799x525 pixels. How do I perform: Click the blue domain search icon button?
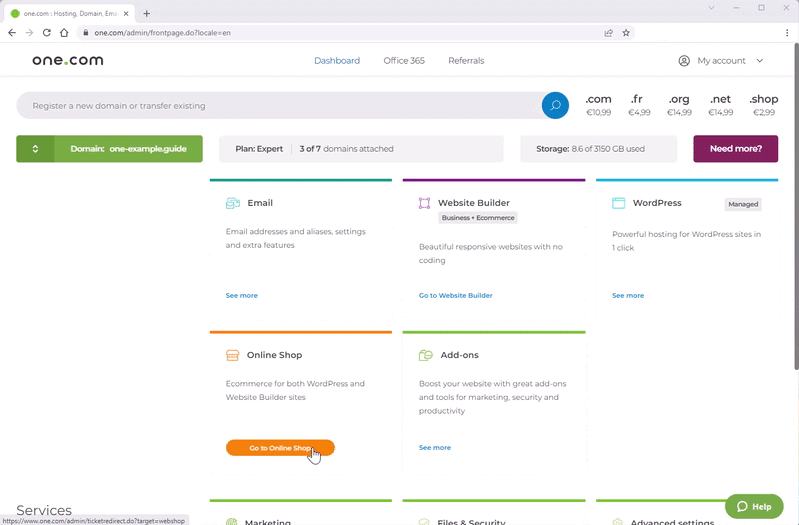click(555, 106)
